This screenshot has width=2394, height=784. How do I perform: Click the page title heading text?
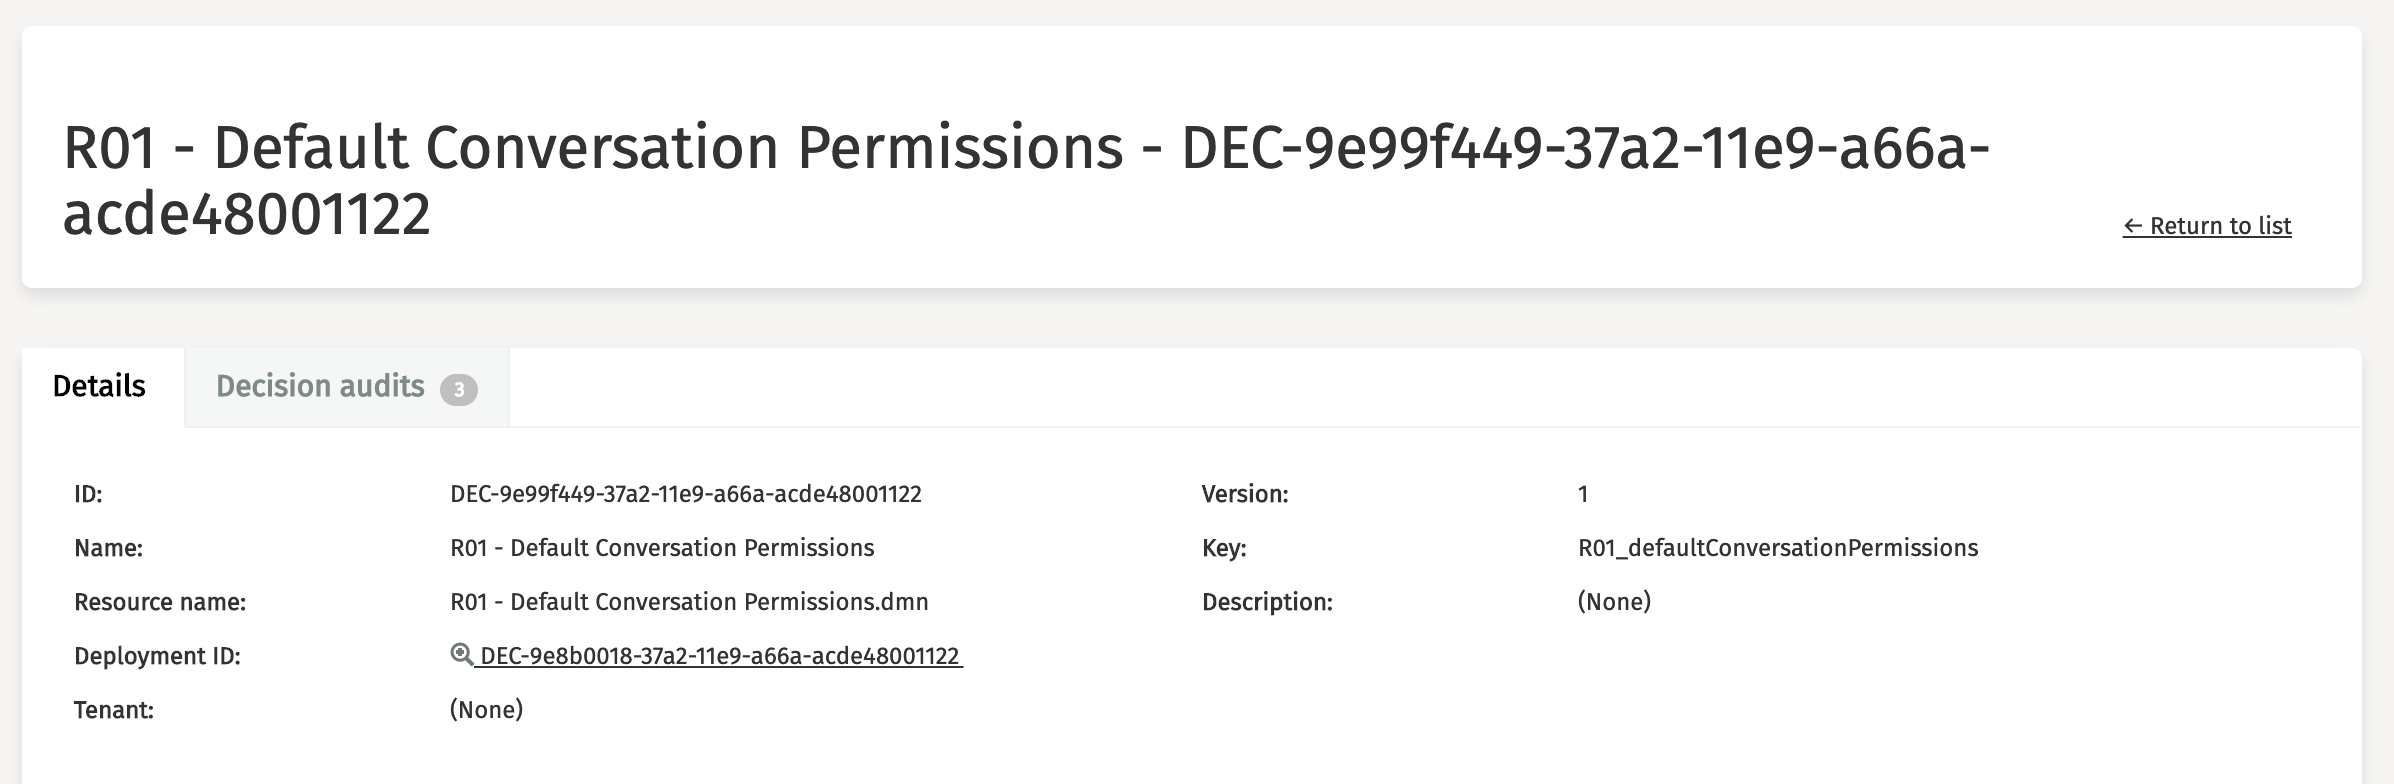1025,180
